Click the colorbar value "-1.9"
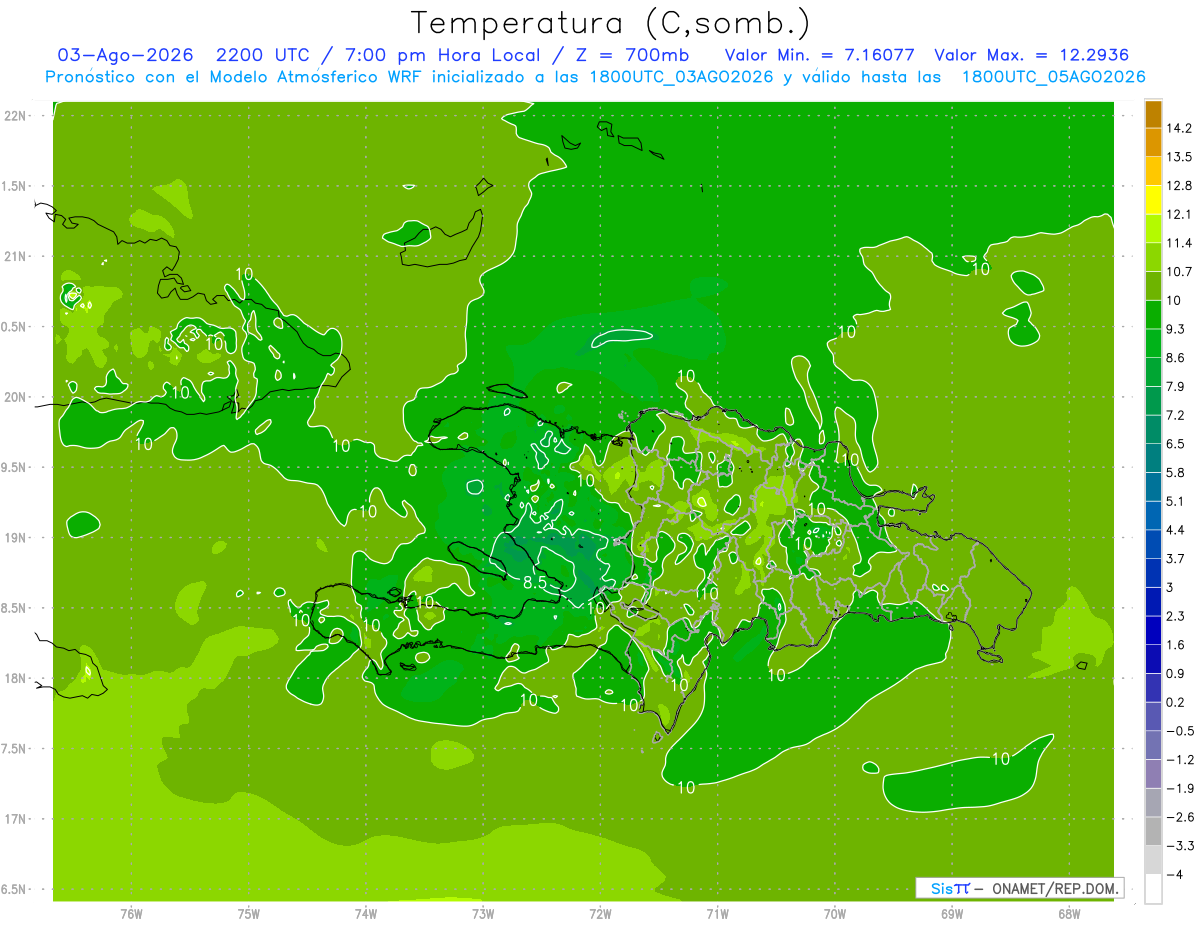The width and height of the screenshot is (1200, 927). [1179, 788]
